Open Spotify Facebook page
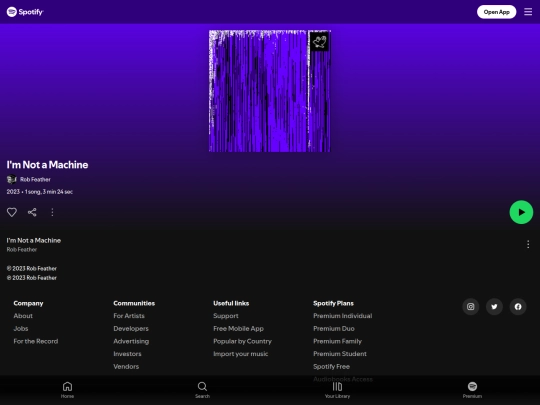Viewport: 540px width, 405px height. click(x=518, y=307)
